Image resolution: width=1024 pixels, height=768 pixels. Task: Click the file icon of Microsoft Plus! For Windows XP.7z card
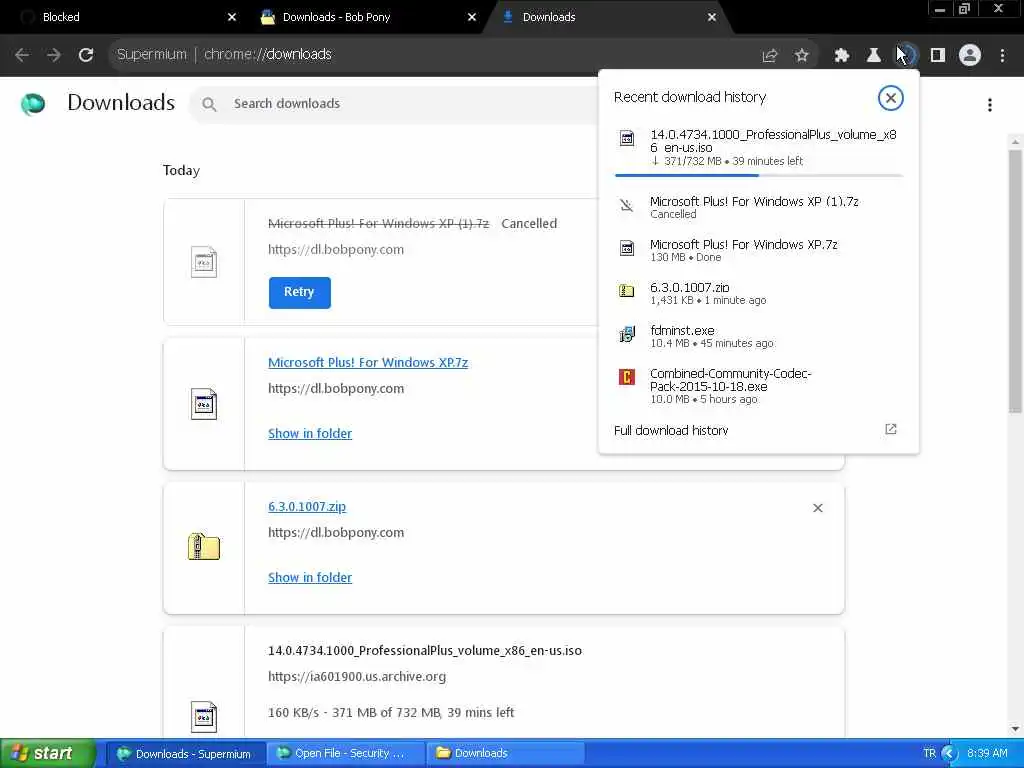pos(204,404)
